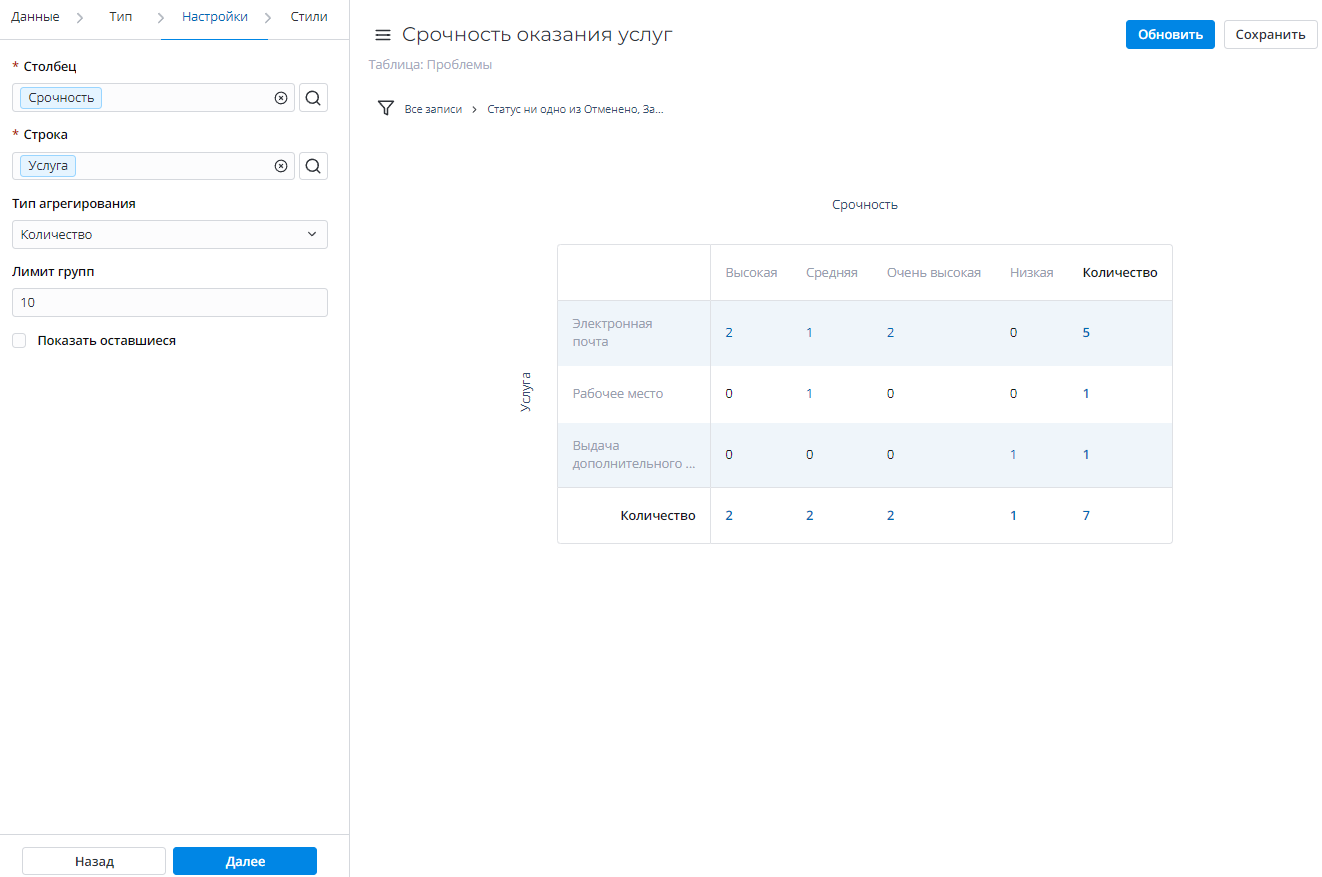The image size is (1322, 877).
Task: Expand the Тип агрегирования dropdown
Action: click(x=169, y=235)
